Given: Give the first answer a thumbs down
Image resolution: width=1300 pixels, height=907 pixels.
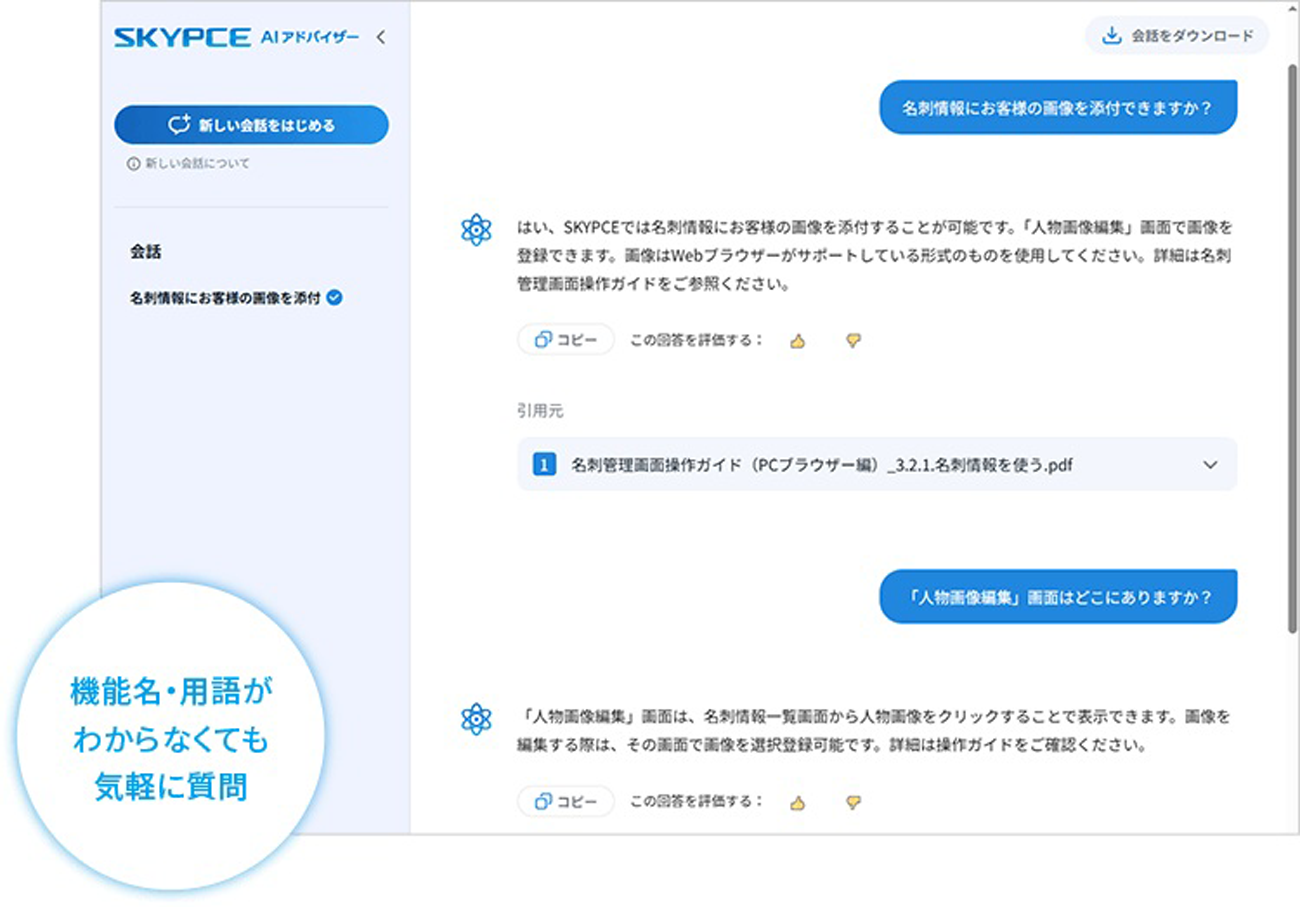Looking at the screenshot, I should (853, 341).
